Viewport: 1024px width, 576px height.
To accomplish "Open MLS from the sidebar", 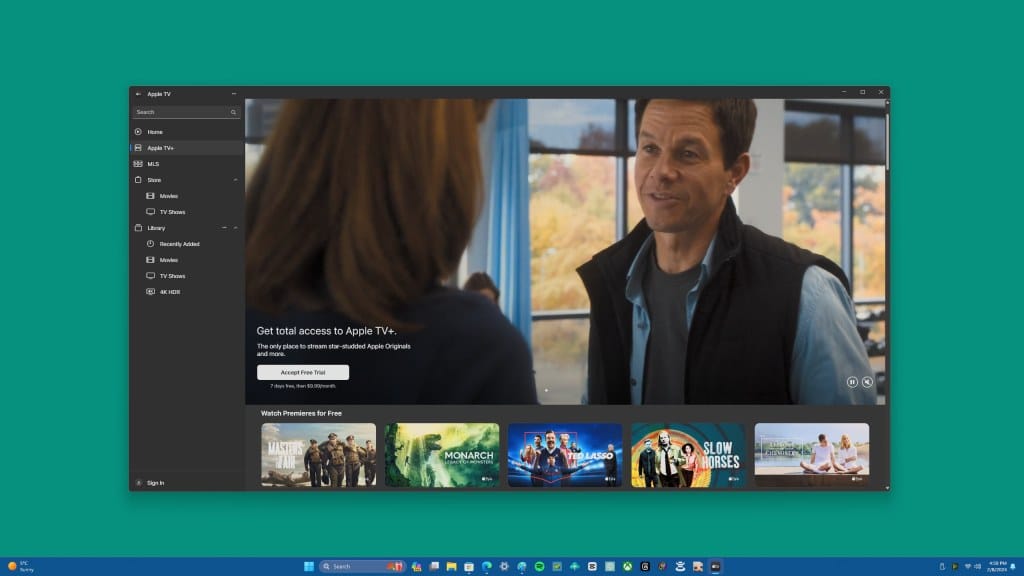I will click(153, 164).
